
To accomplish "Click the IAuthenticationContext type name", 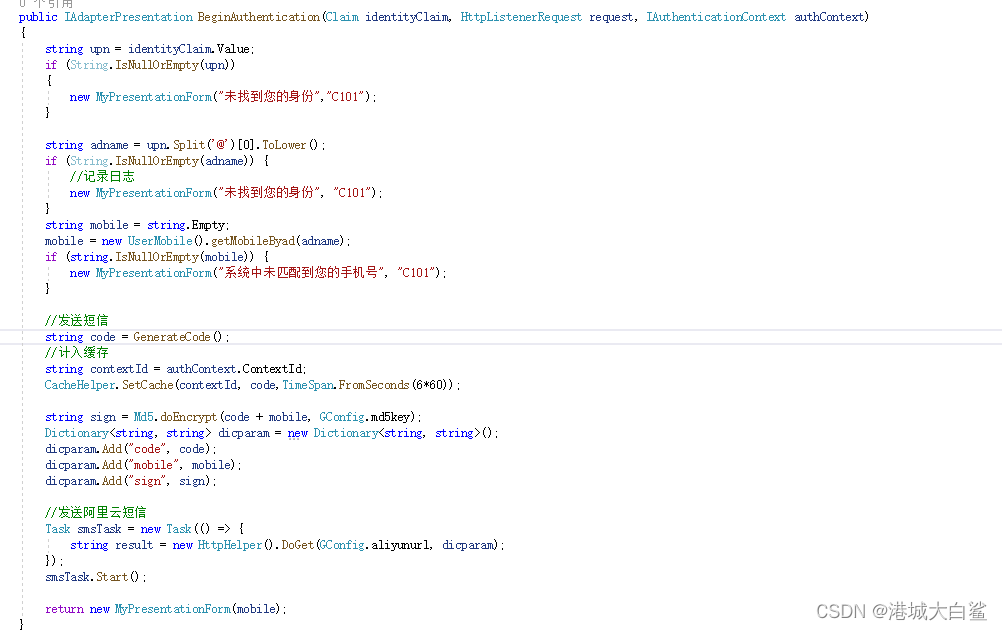I will click(x=716, y=17).
